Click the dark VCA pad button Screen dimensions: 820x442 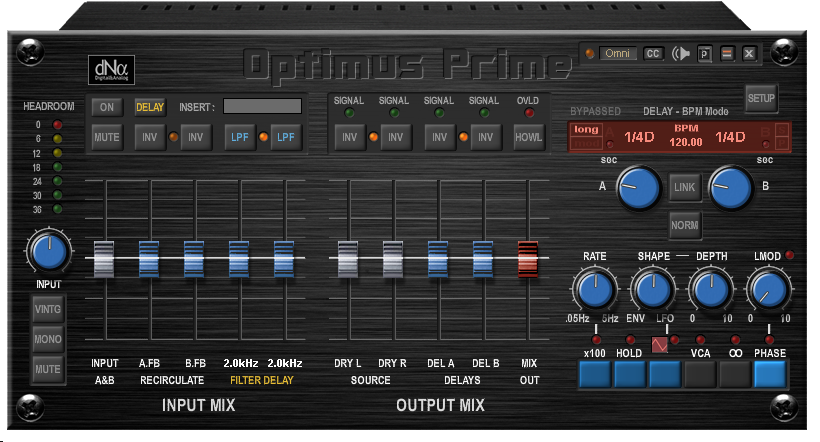coord(700,375)
